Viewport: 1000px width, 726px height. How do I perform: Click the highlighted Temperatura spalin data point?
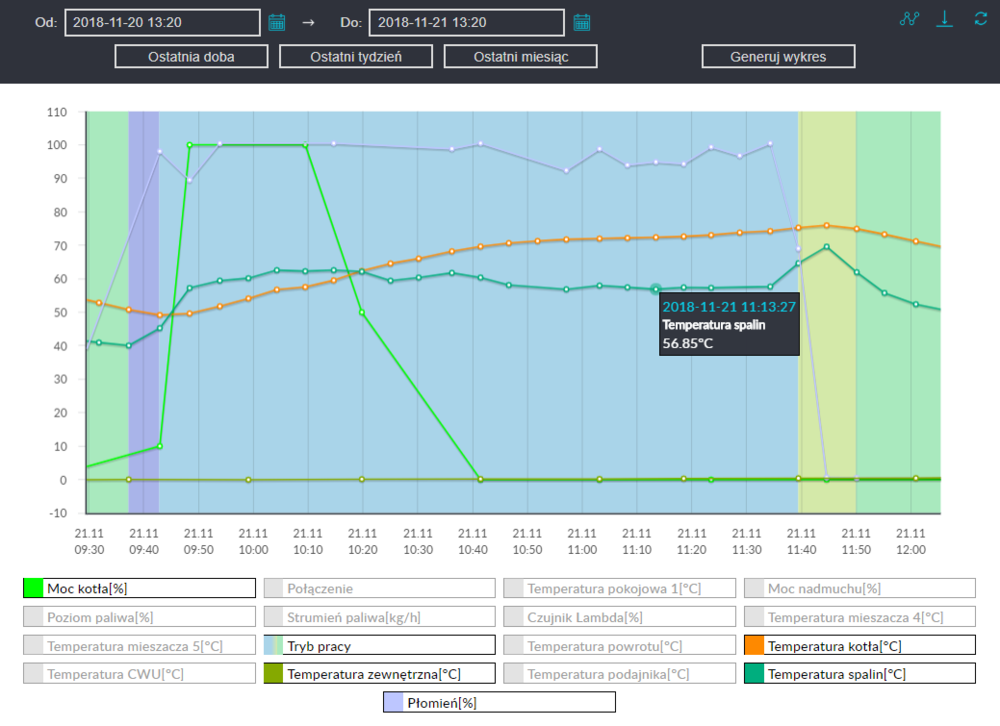click(x=656, y=289)
